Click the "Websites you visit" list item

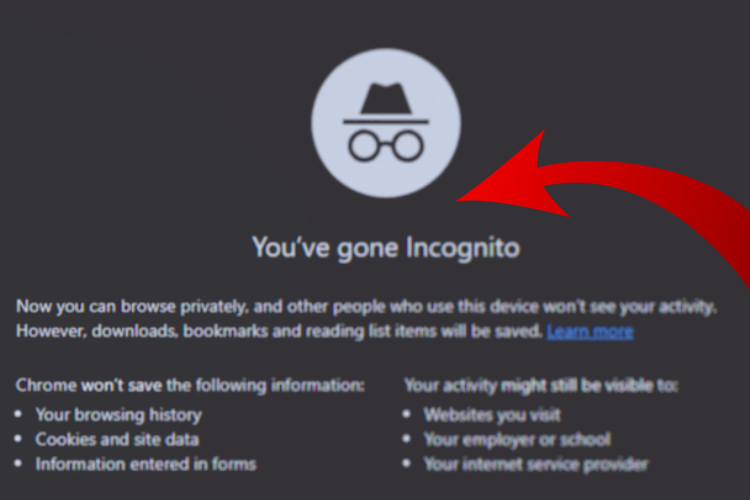tap(492, 413)
